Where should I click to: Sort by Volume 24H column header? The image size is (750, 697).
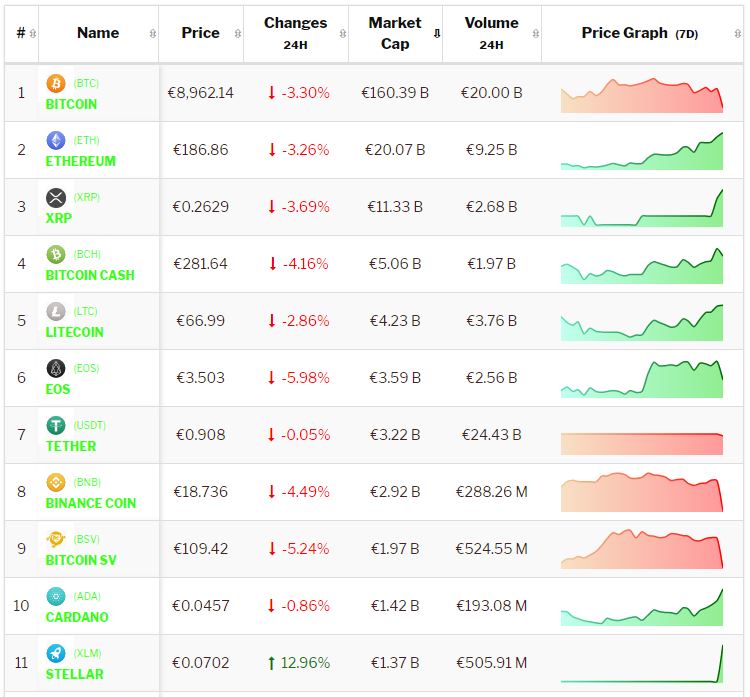tap(491, 33)
